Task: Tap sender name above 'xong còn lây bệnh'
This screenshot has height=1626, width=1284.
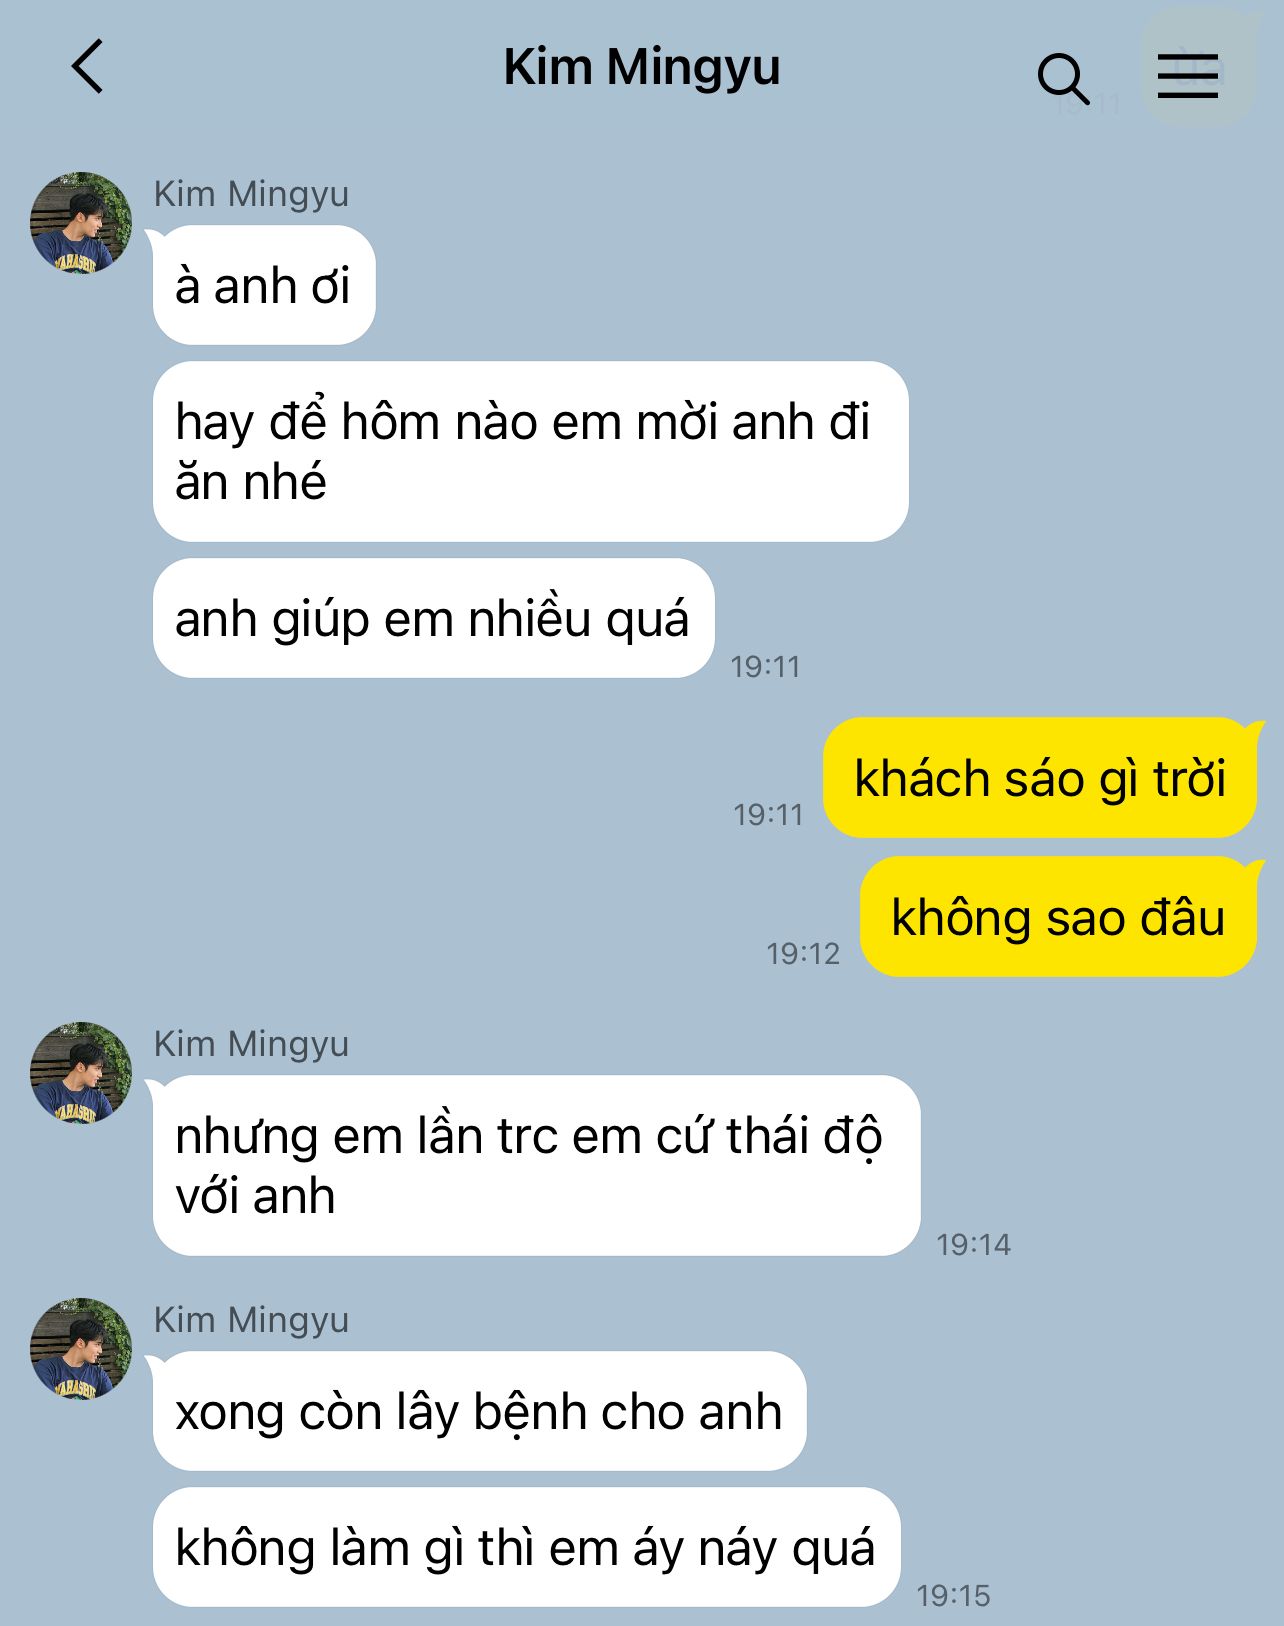Action: point(251,1320)
